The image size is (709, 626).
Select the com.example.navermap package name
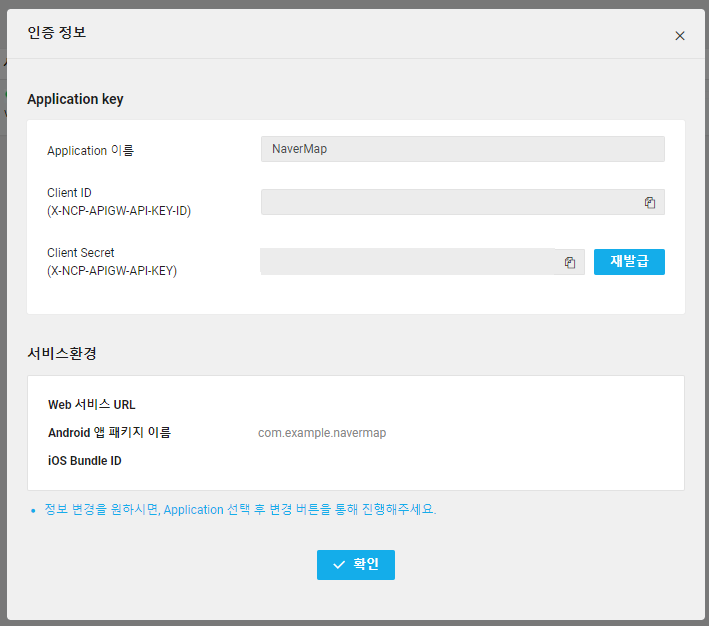(x=322, y=433)
